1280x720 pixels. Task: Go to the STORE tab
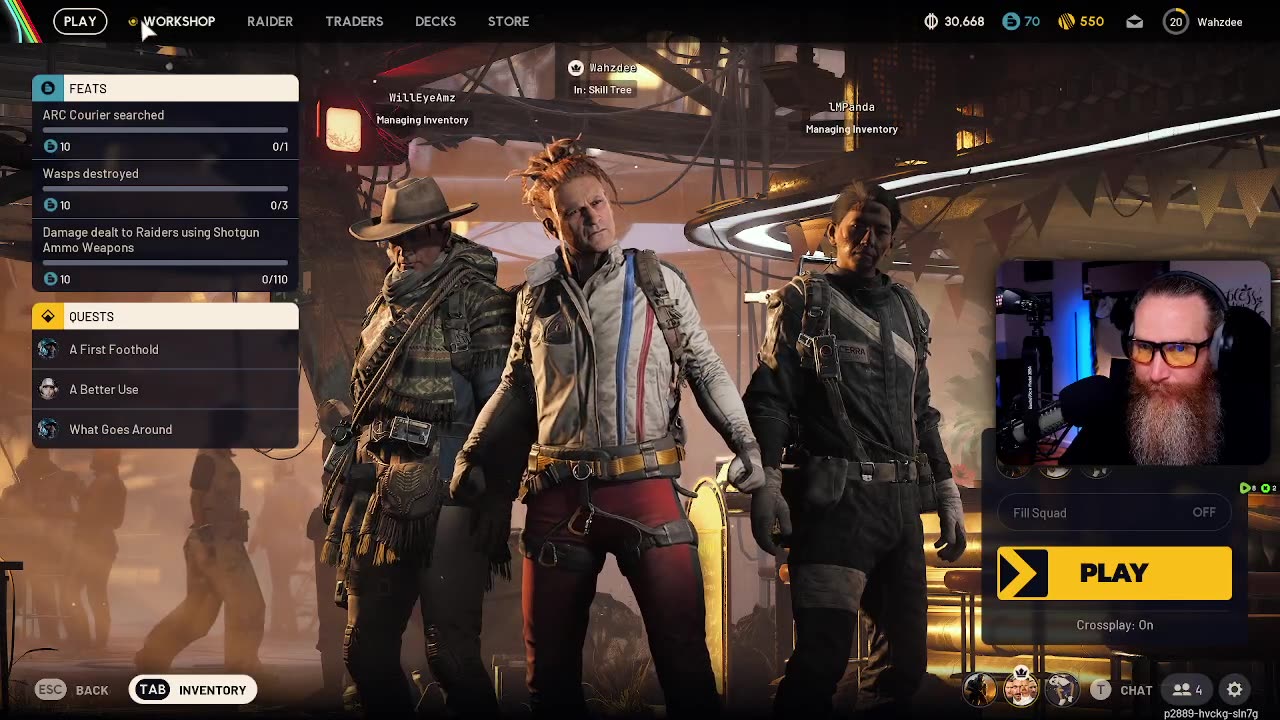tap(508, 21)
